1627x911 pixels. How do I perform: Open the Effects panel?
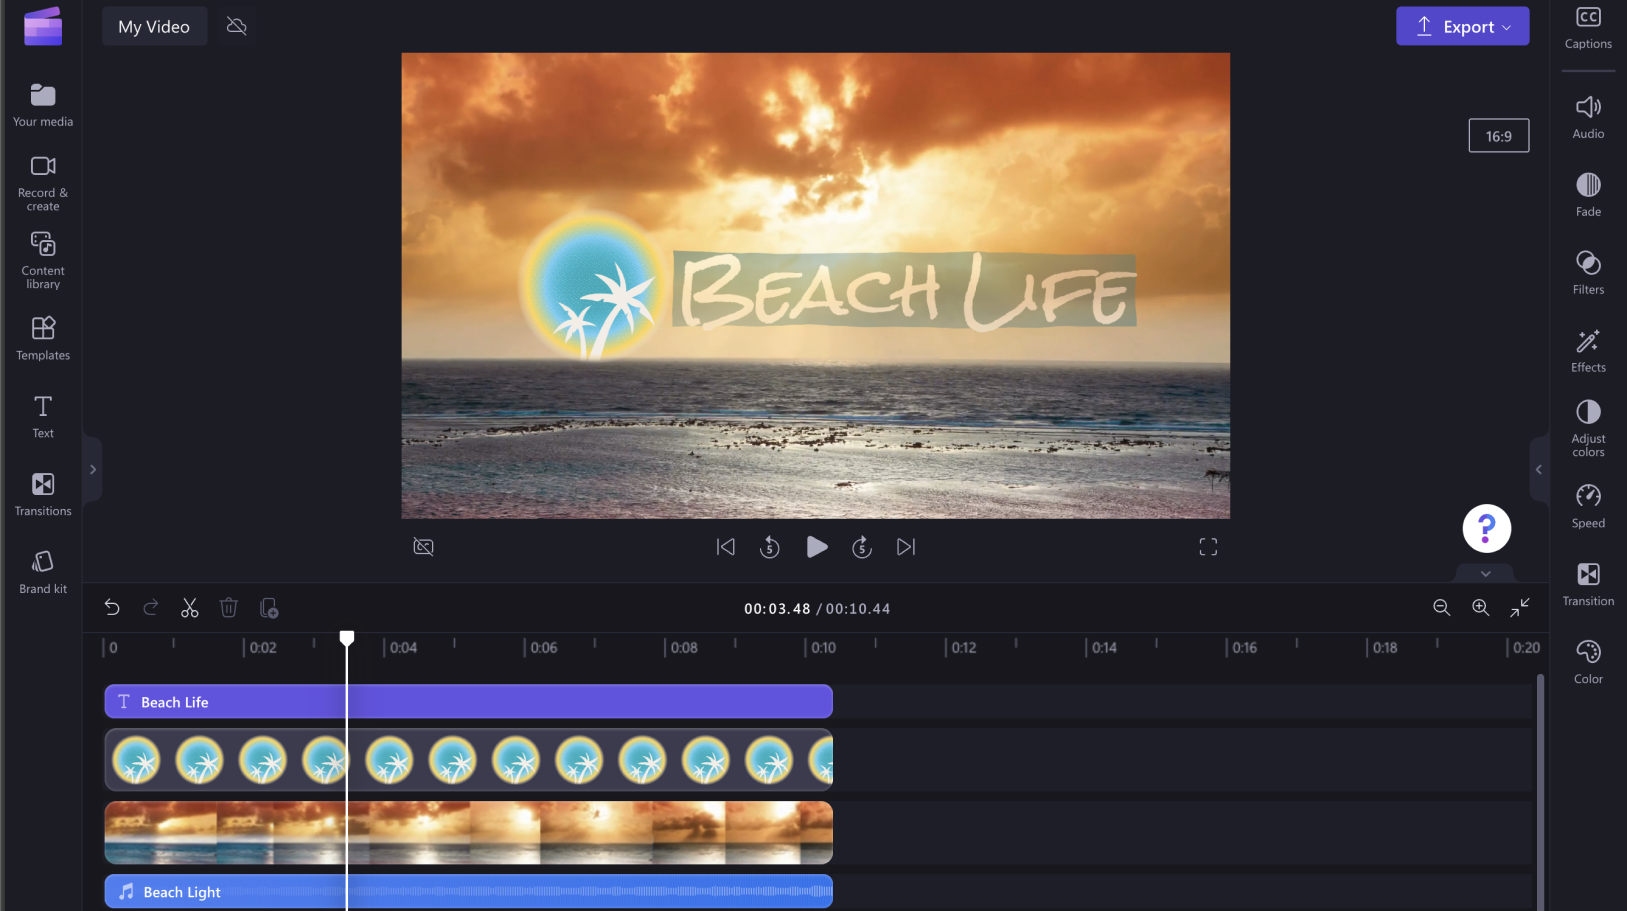pyautogui.click(x=1588, y=351)
